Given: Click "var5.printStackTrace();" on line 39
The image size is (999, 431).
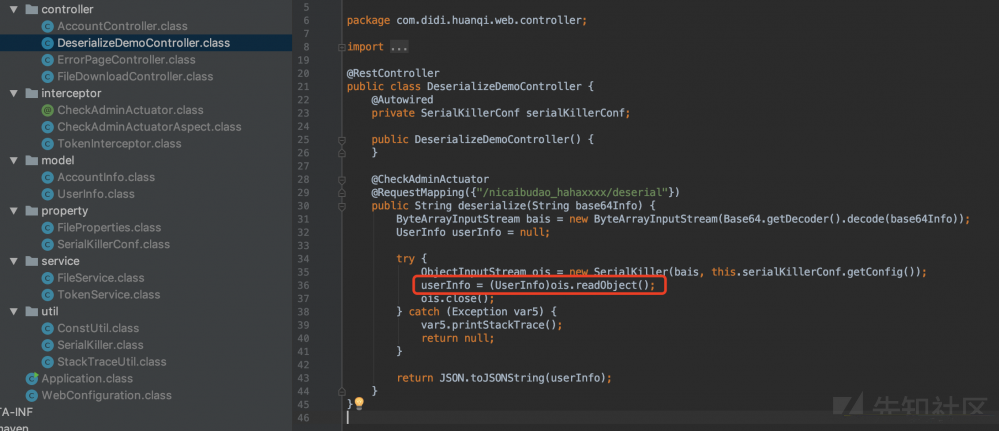Looking at the screenshot, I should point(492,325).
